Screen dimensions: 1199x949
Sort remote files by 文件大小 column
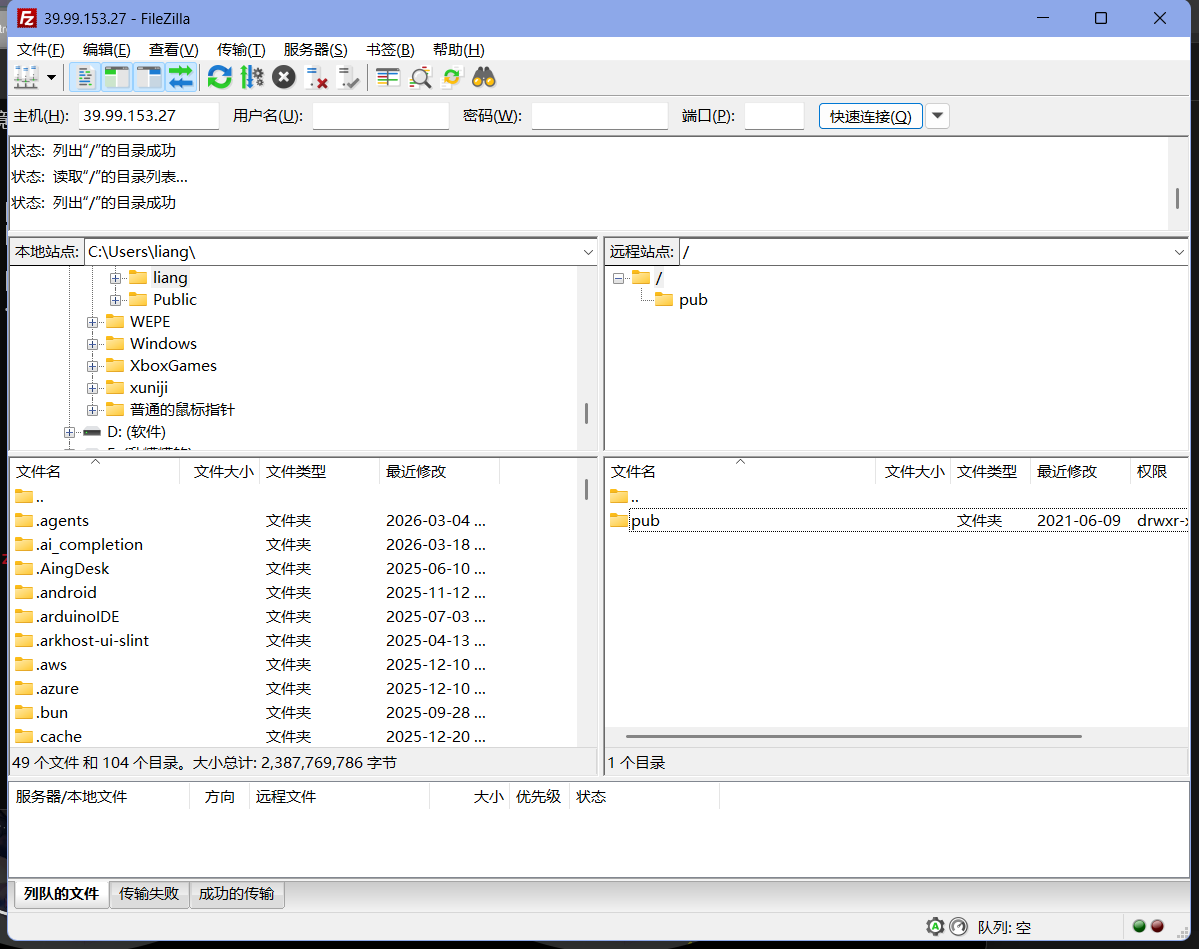click(x=914, y=472)
